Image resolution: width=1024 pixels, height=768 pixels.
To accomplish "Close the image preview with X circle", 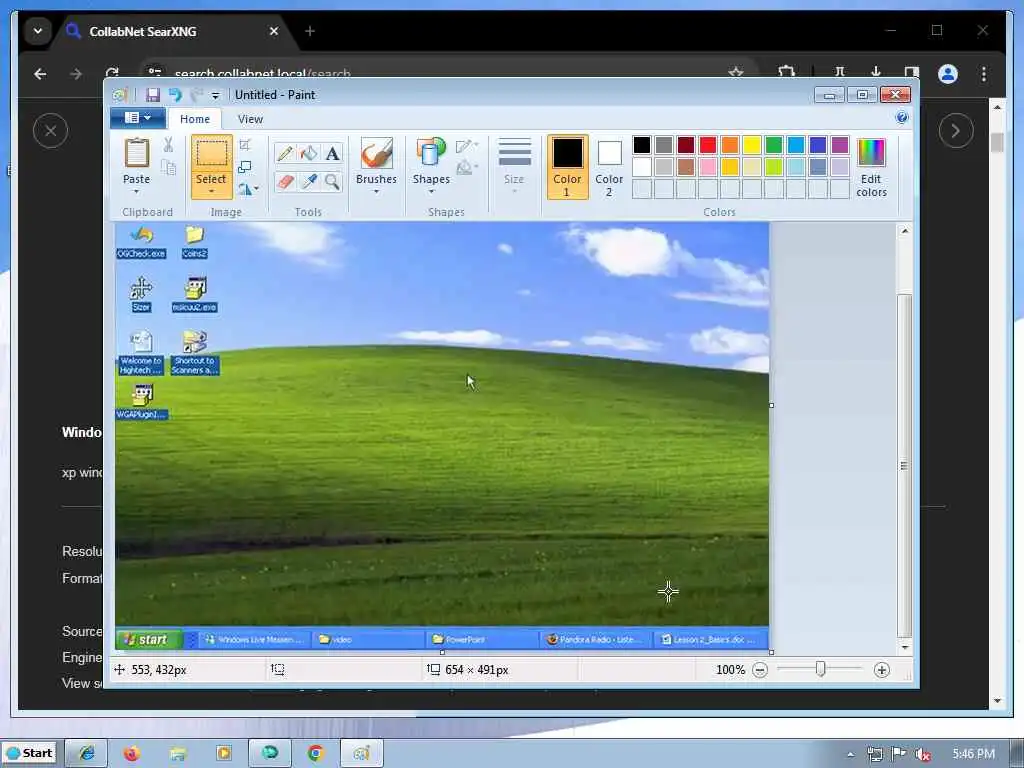I will point(50,131).
